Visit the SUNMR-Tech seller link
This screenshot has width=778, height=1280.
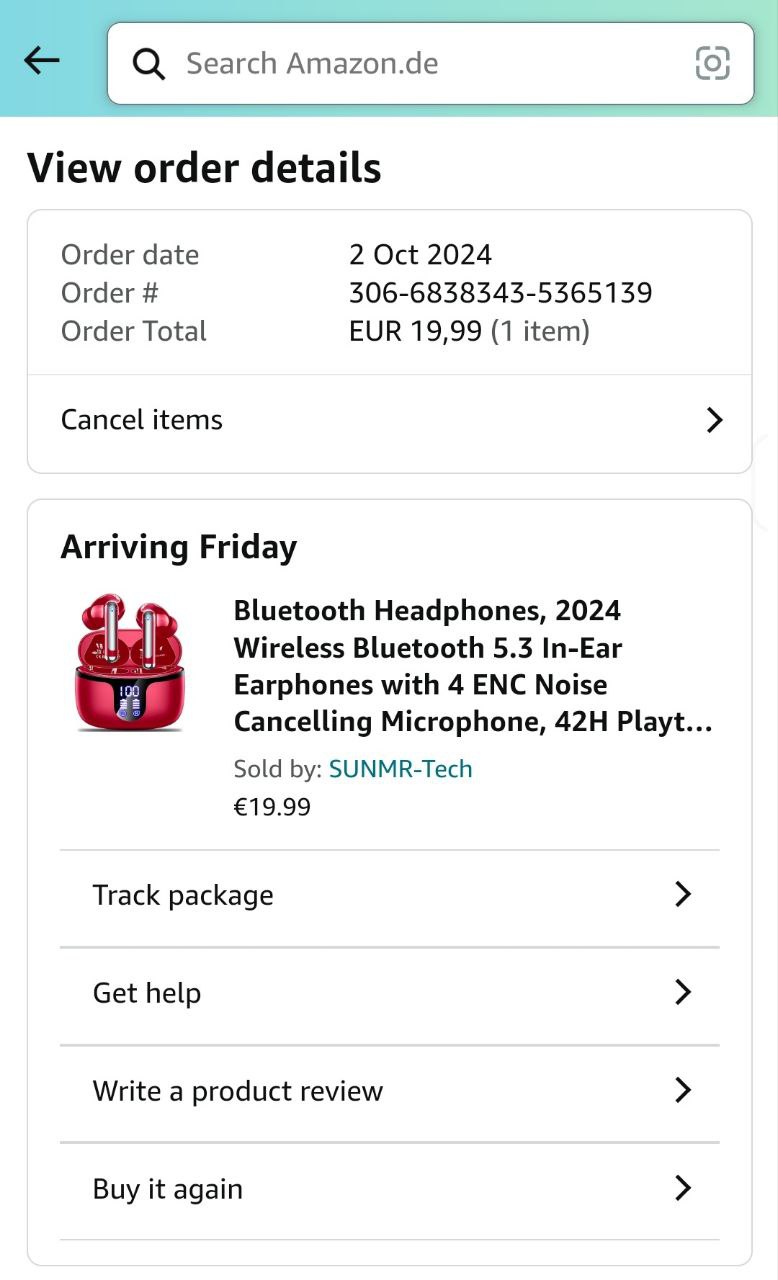400,769
